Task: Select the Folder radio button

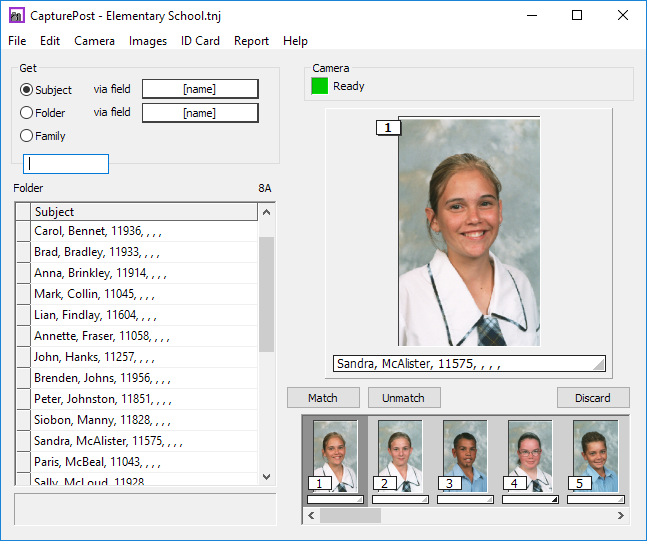Action: (x=26, y=113)
